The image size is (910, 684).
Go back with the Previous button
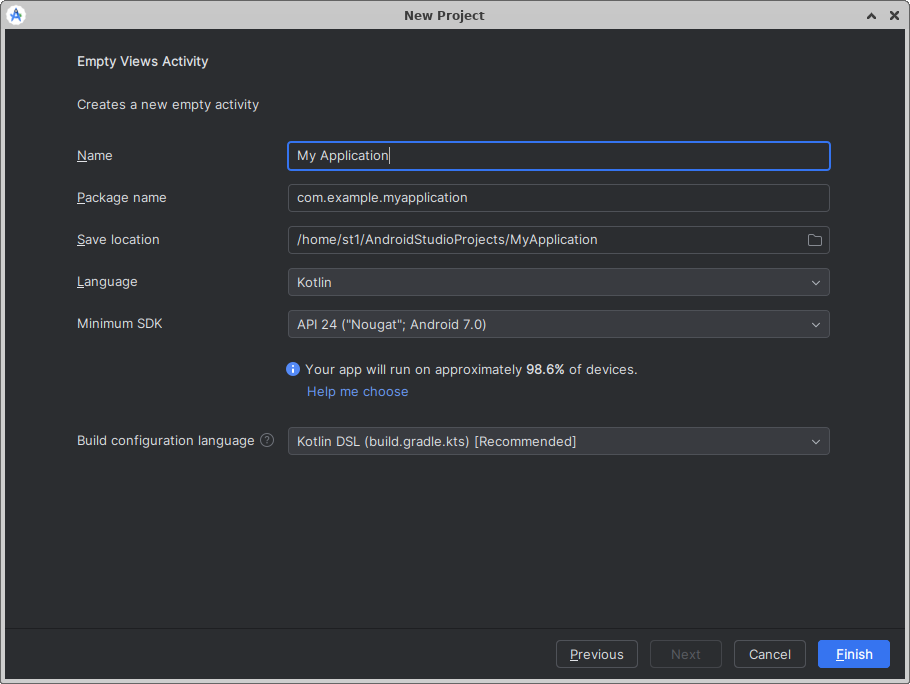[x=596, y=654]
